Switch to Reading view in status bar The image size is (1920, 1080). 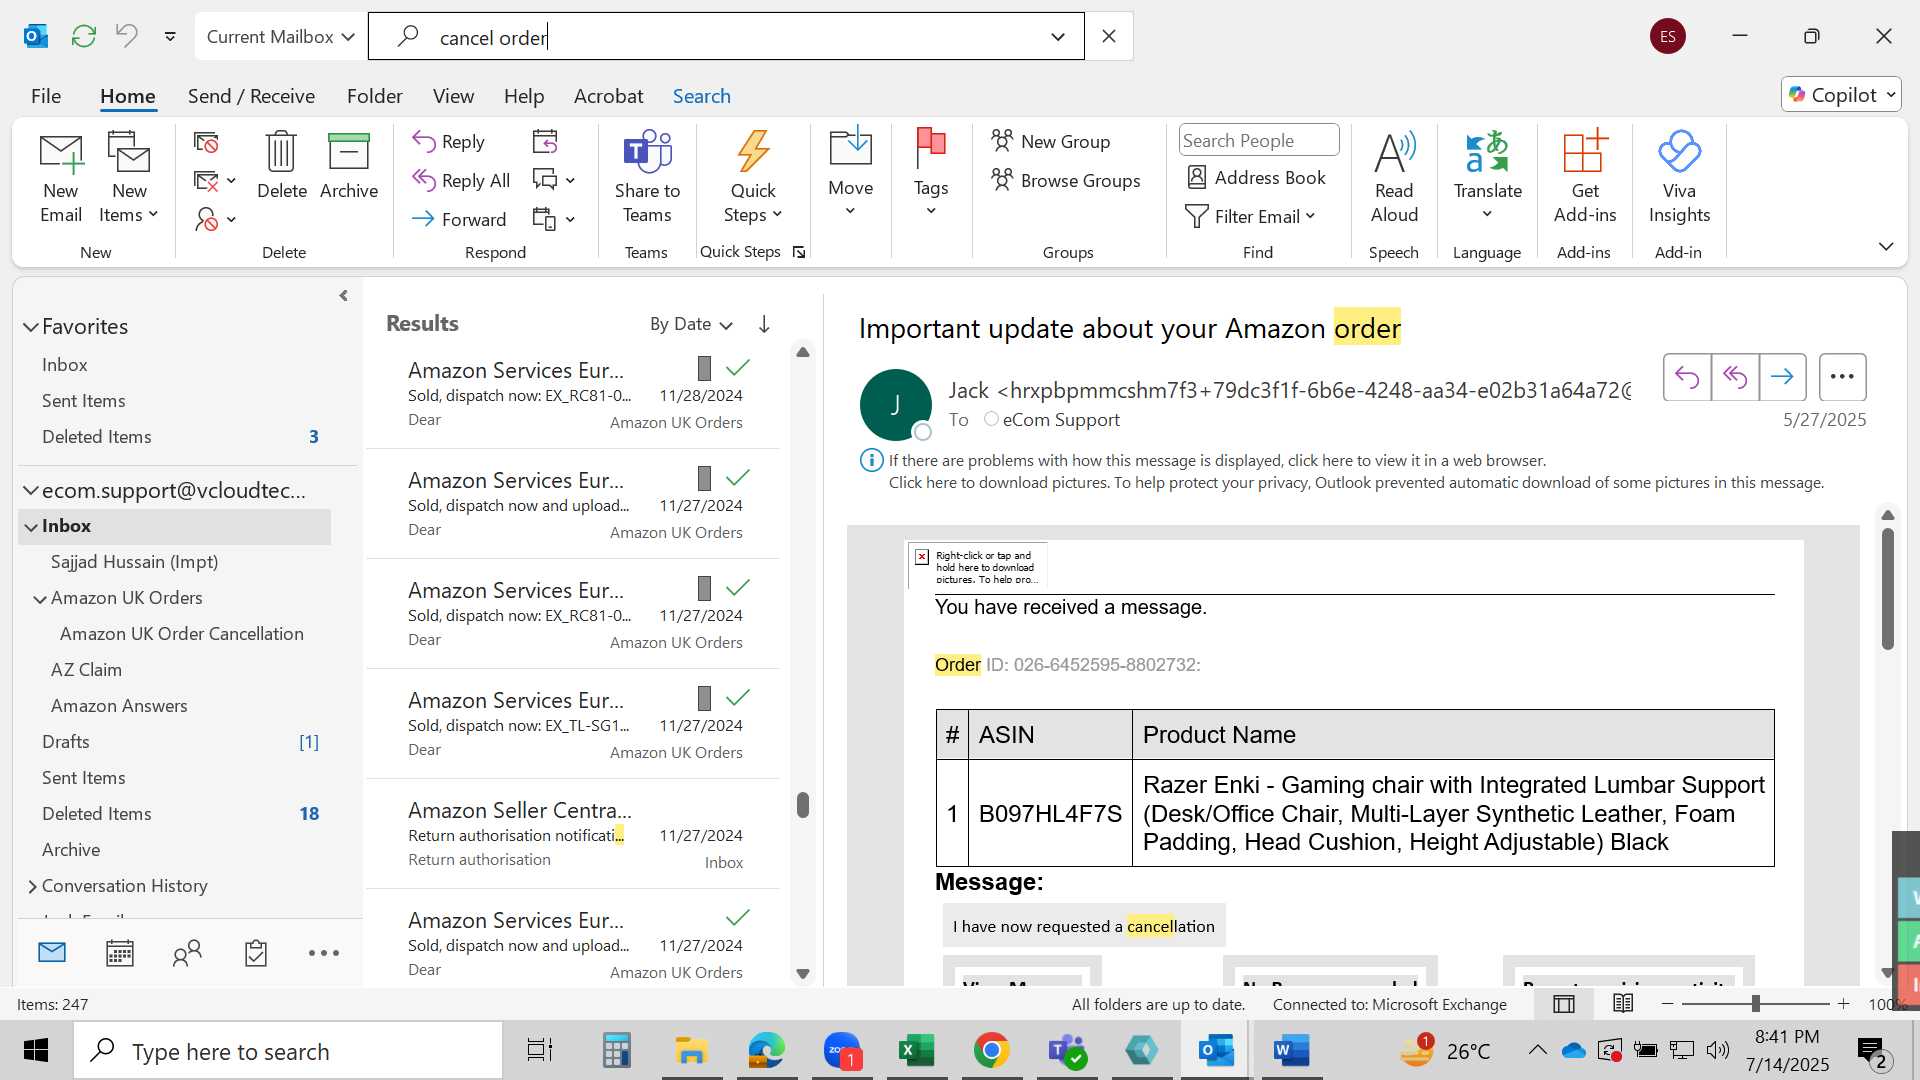[1623, 1003]
